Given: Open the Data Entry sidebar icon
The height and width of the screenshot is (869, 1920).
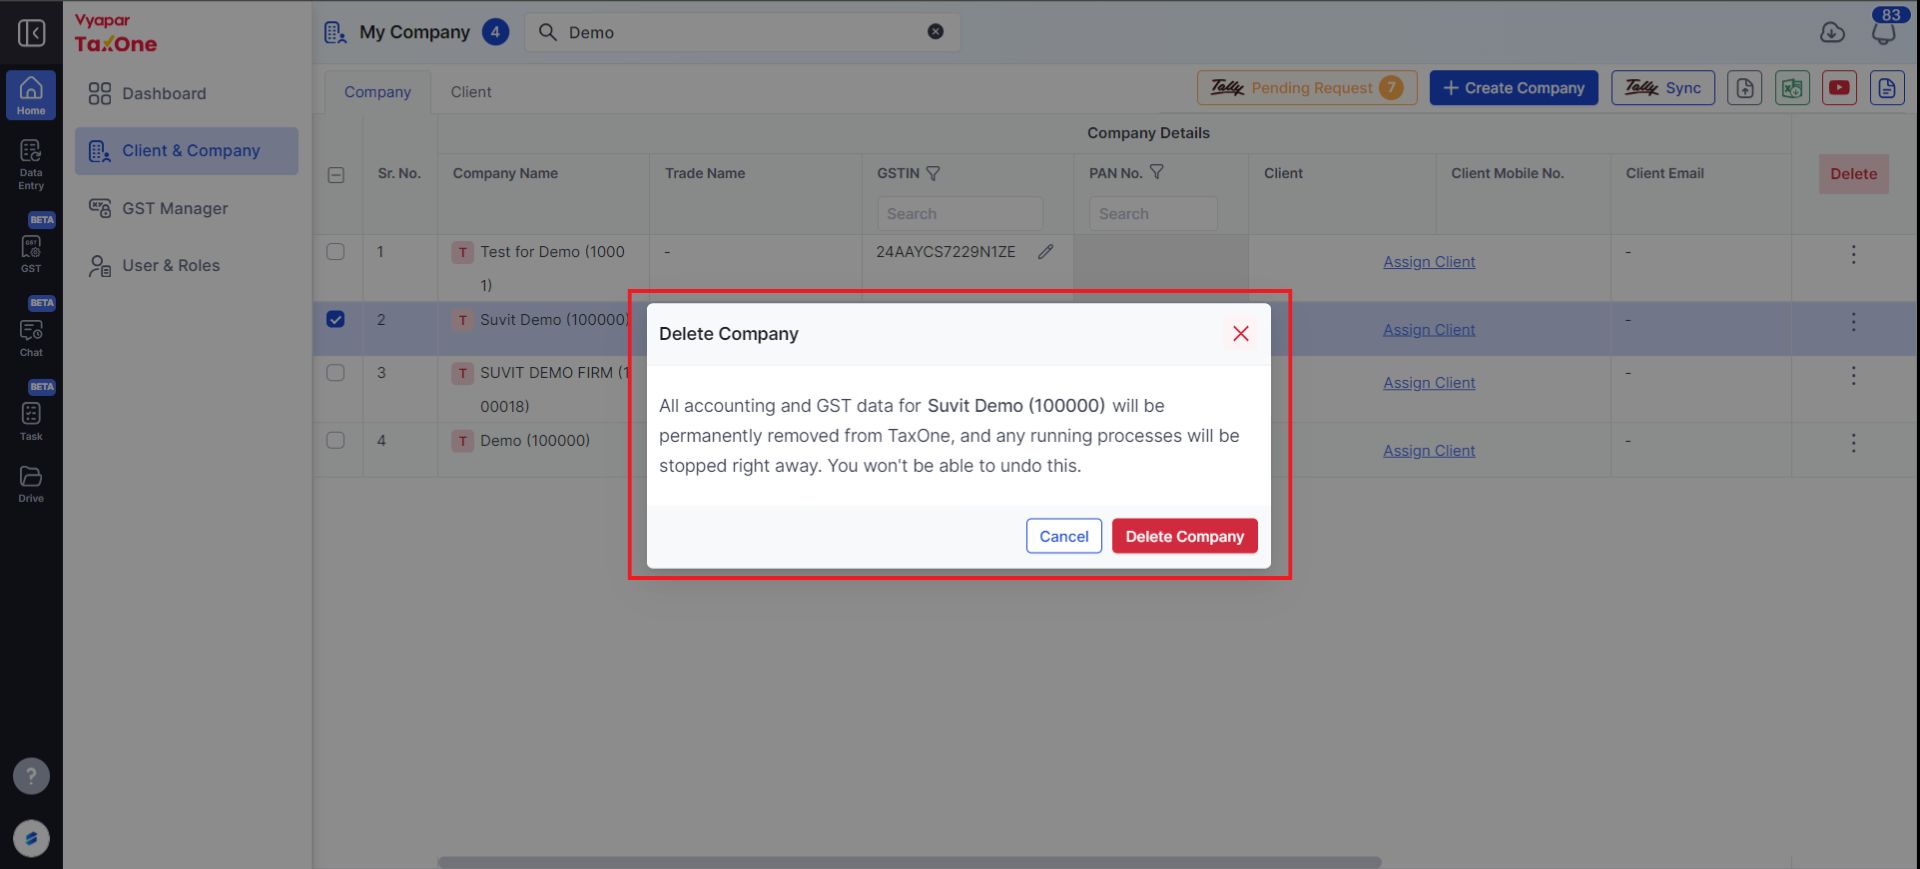Looking at the screenshot, I should point(31,164).
